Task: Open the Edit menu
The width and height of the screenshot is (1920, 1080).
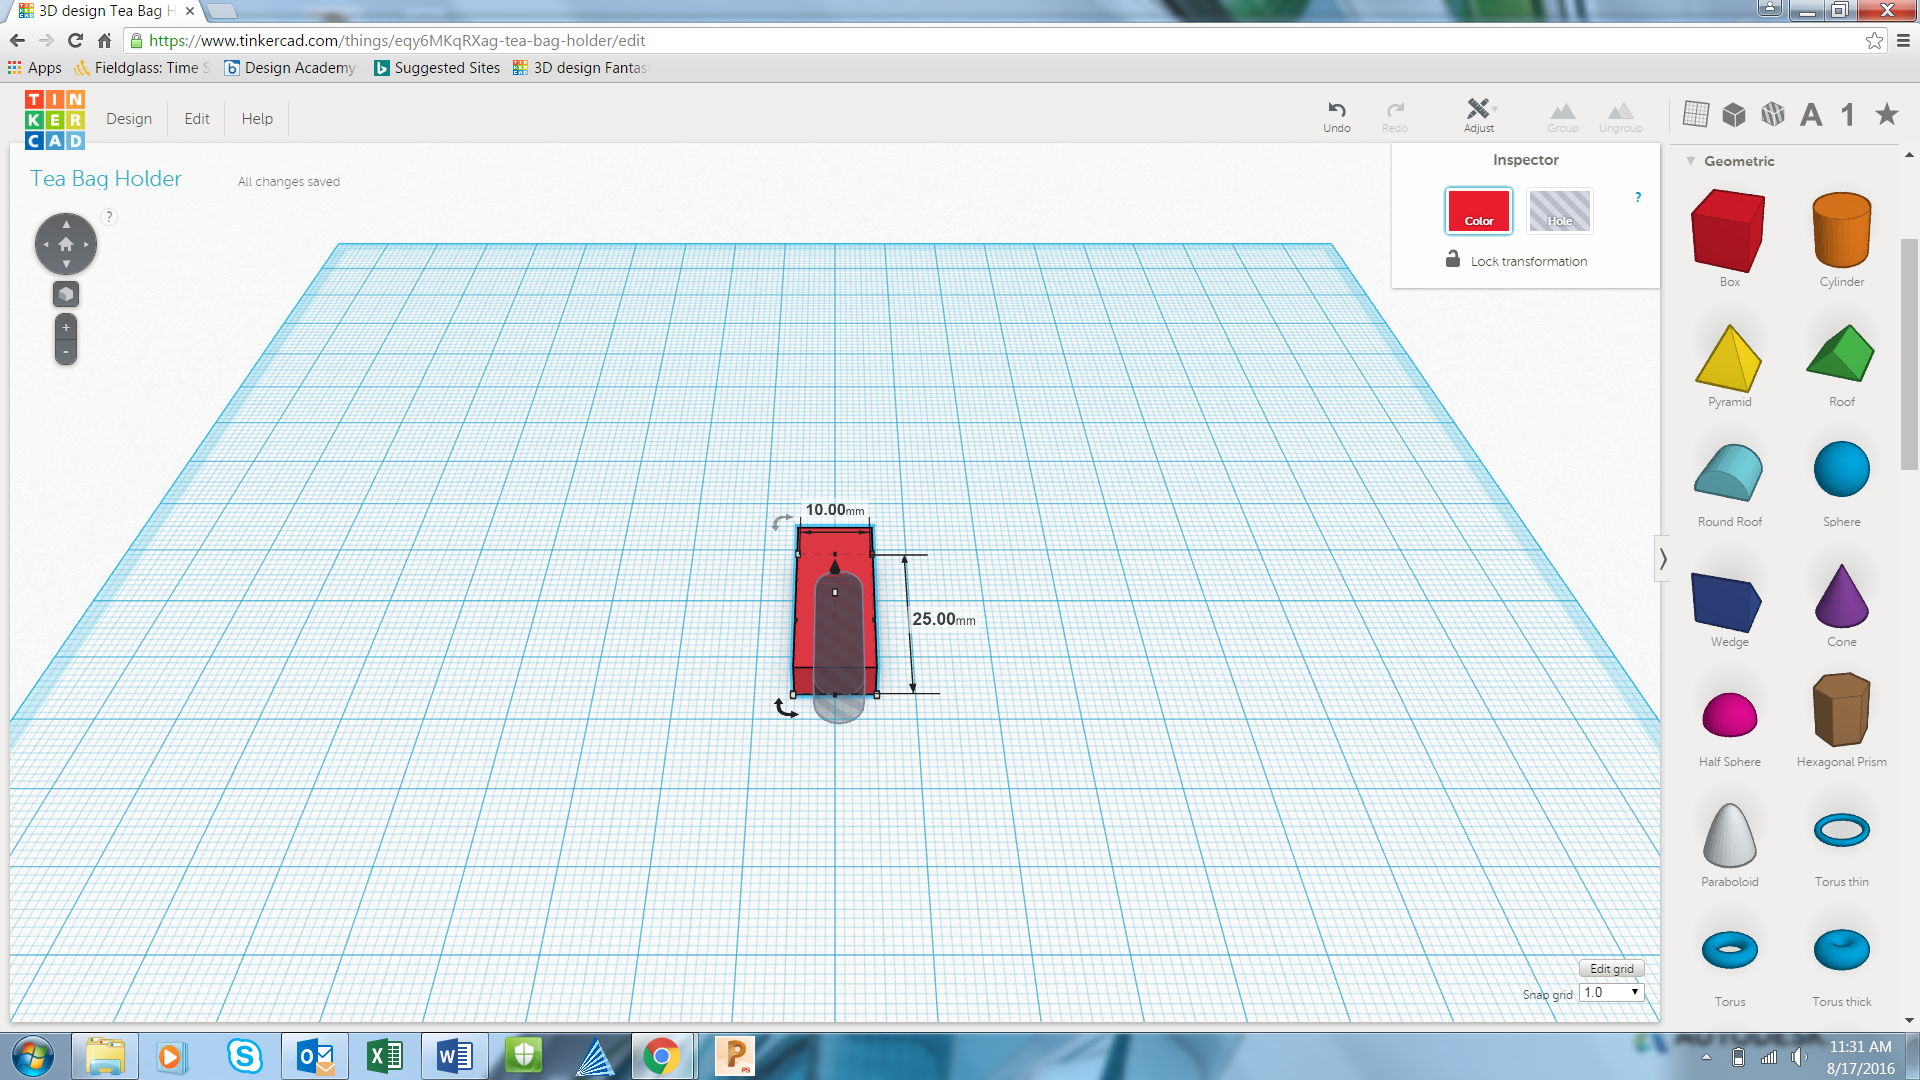Action: tap(197, 118)
